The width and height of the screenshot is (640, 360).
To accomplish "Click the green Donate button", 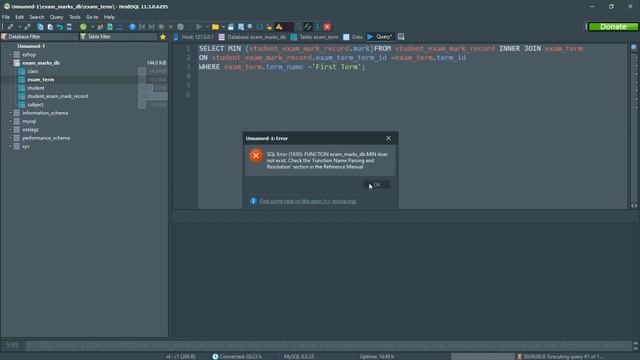I will [x=613, y=27].
